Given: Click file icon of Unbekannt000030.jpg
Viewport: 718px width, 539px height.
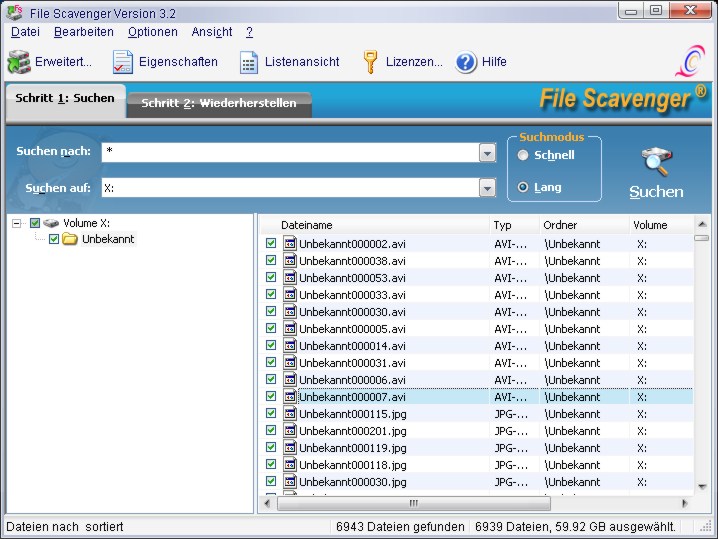Looking at the screenshot, I should coord(289,481).
